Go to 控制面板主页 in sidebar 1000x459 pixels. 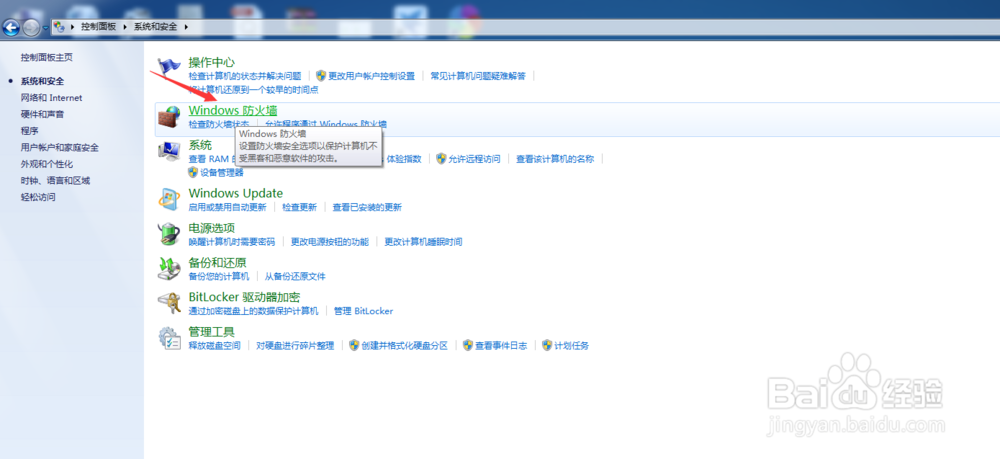[x=47, y=57]
